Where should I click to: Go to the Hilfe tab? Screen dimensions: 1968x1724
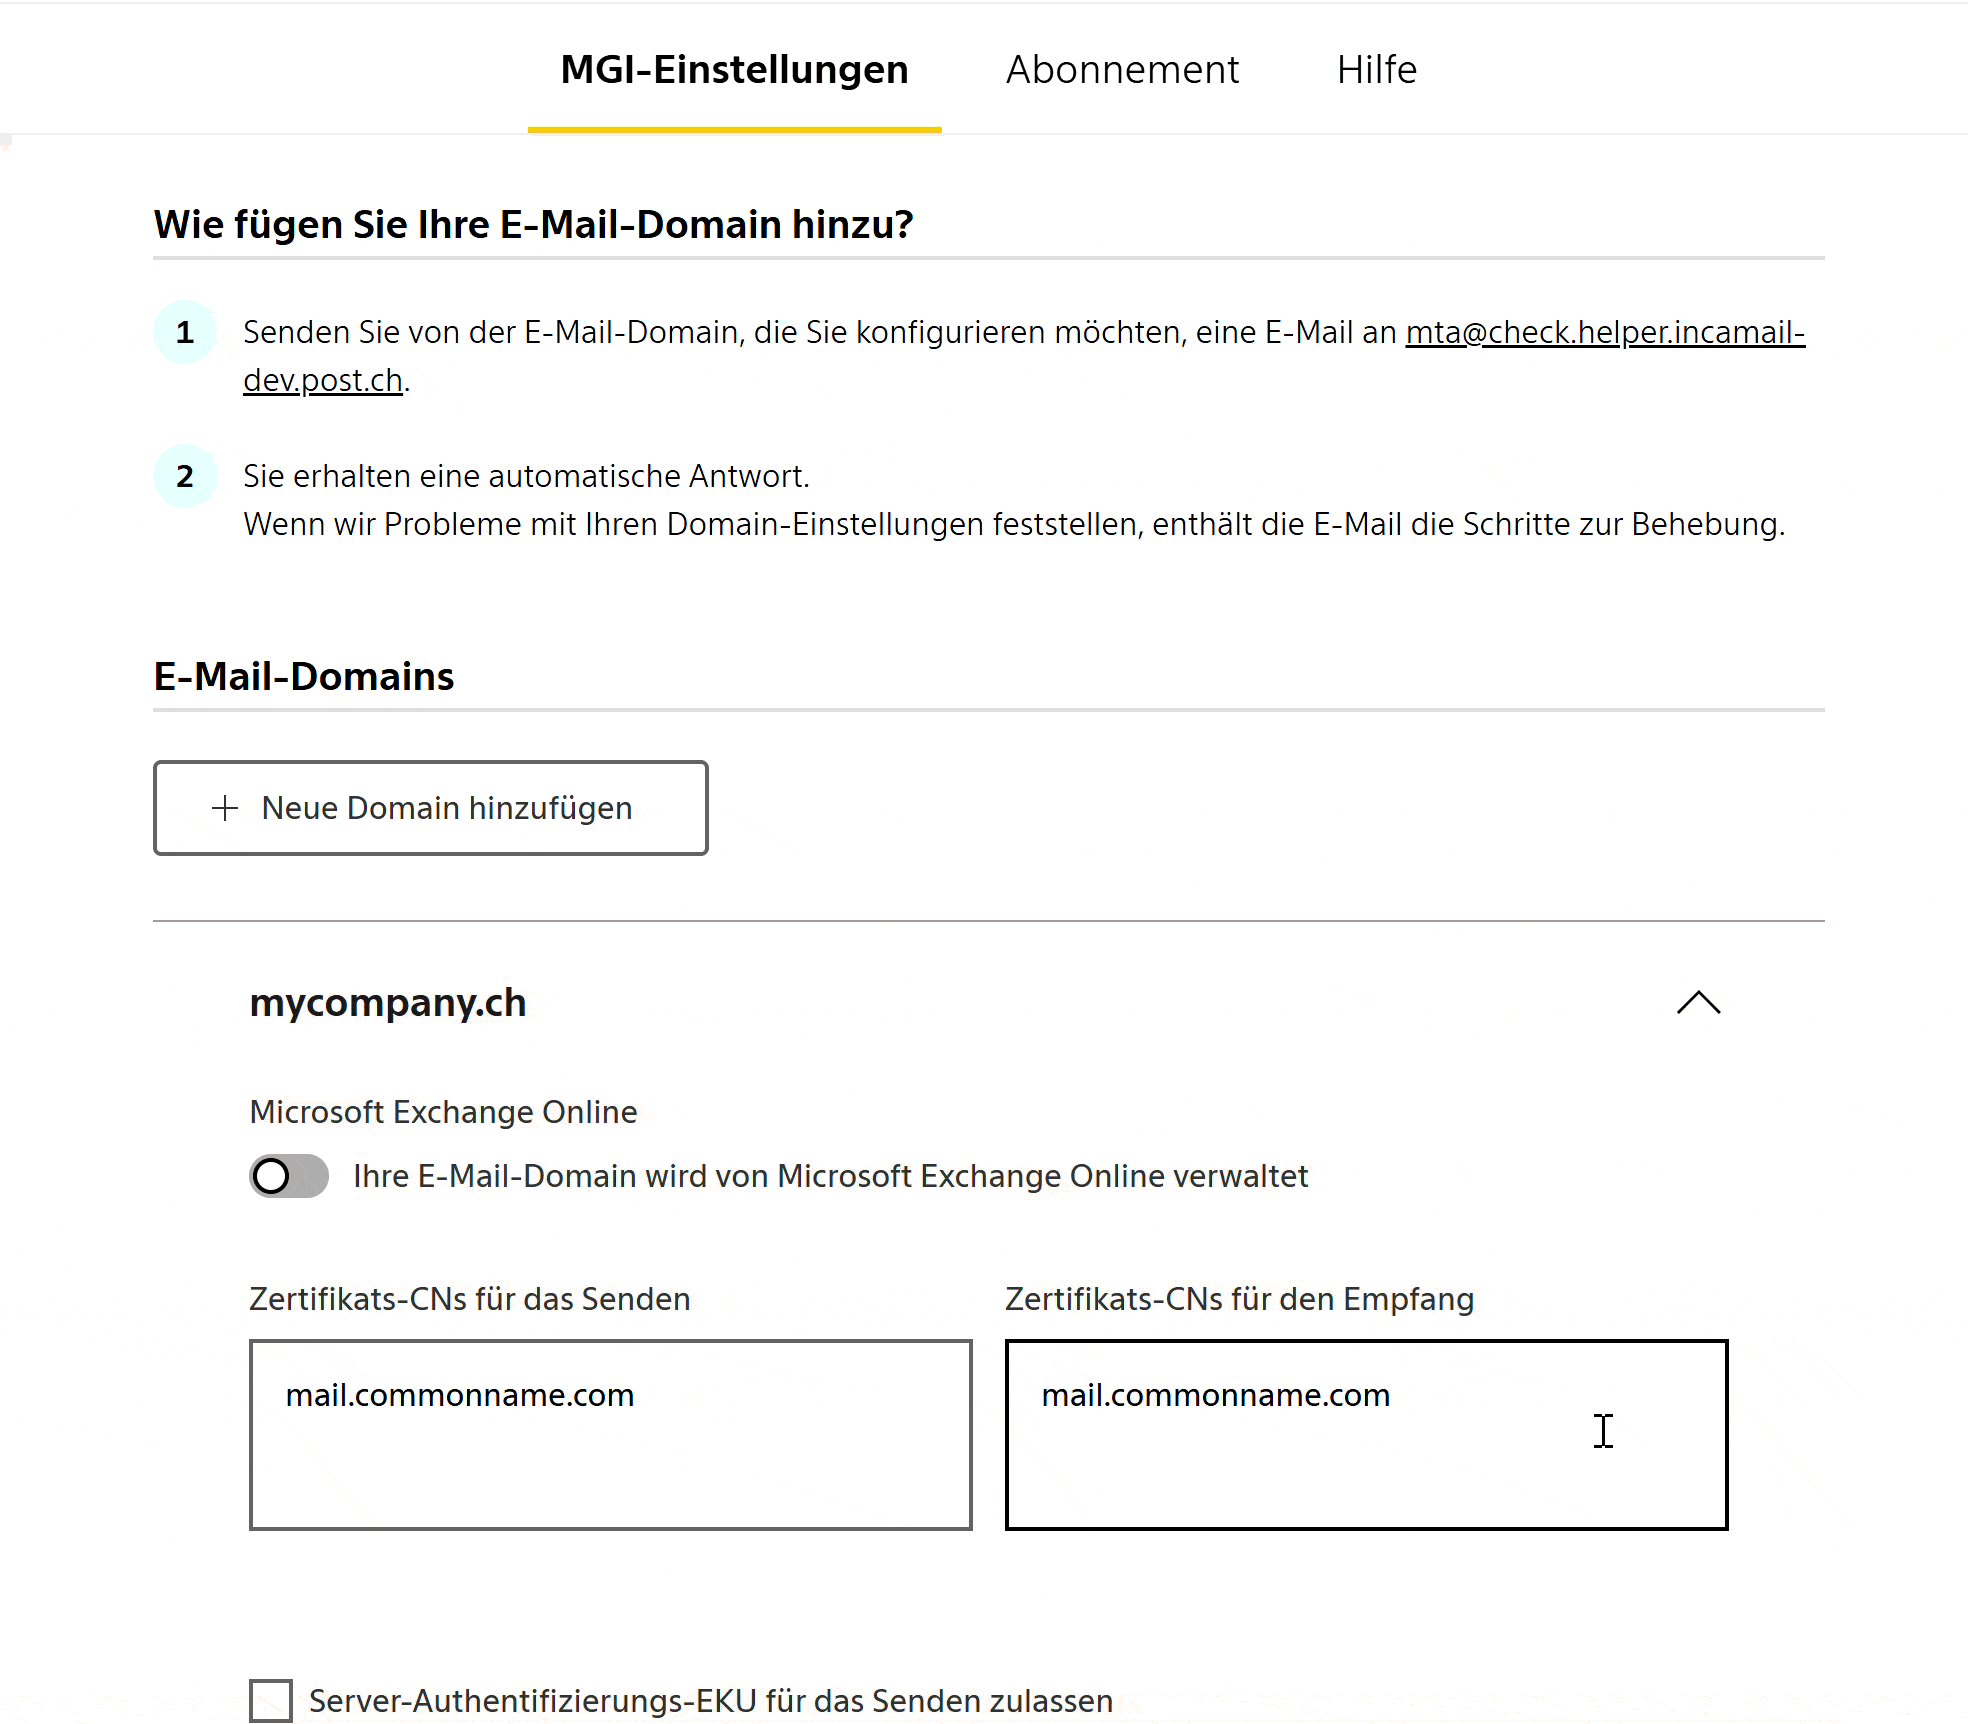(1376, 70)
